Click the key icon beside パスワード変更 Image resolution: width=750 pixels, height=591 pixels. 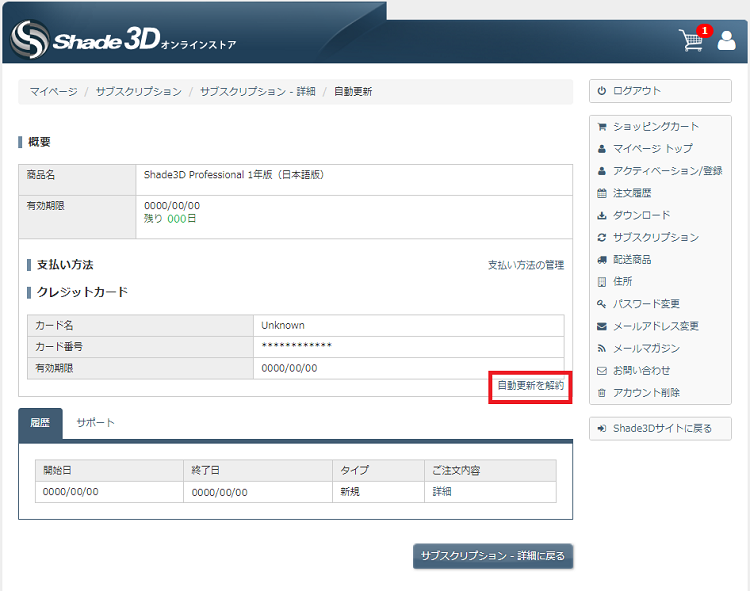(x=602, y=304)
